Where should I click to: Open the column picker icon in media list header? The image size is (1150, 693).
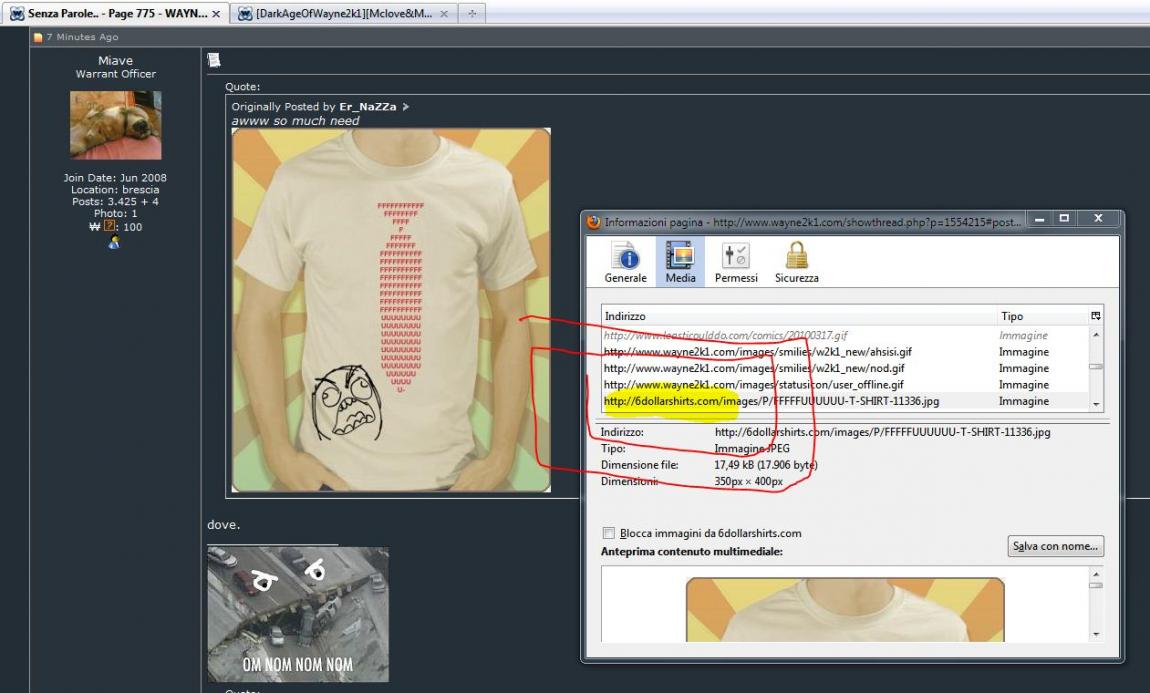click(x=1096, y=316)
